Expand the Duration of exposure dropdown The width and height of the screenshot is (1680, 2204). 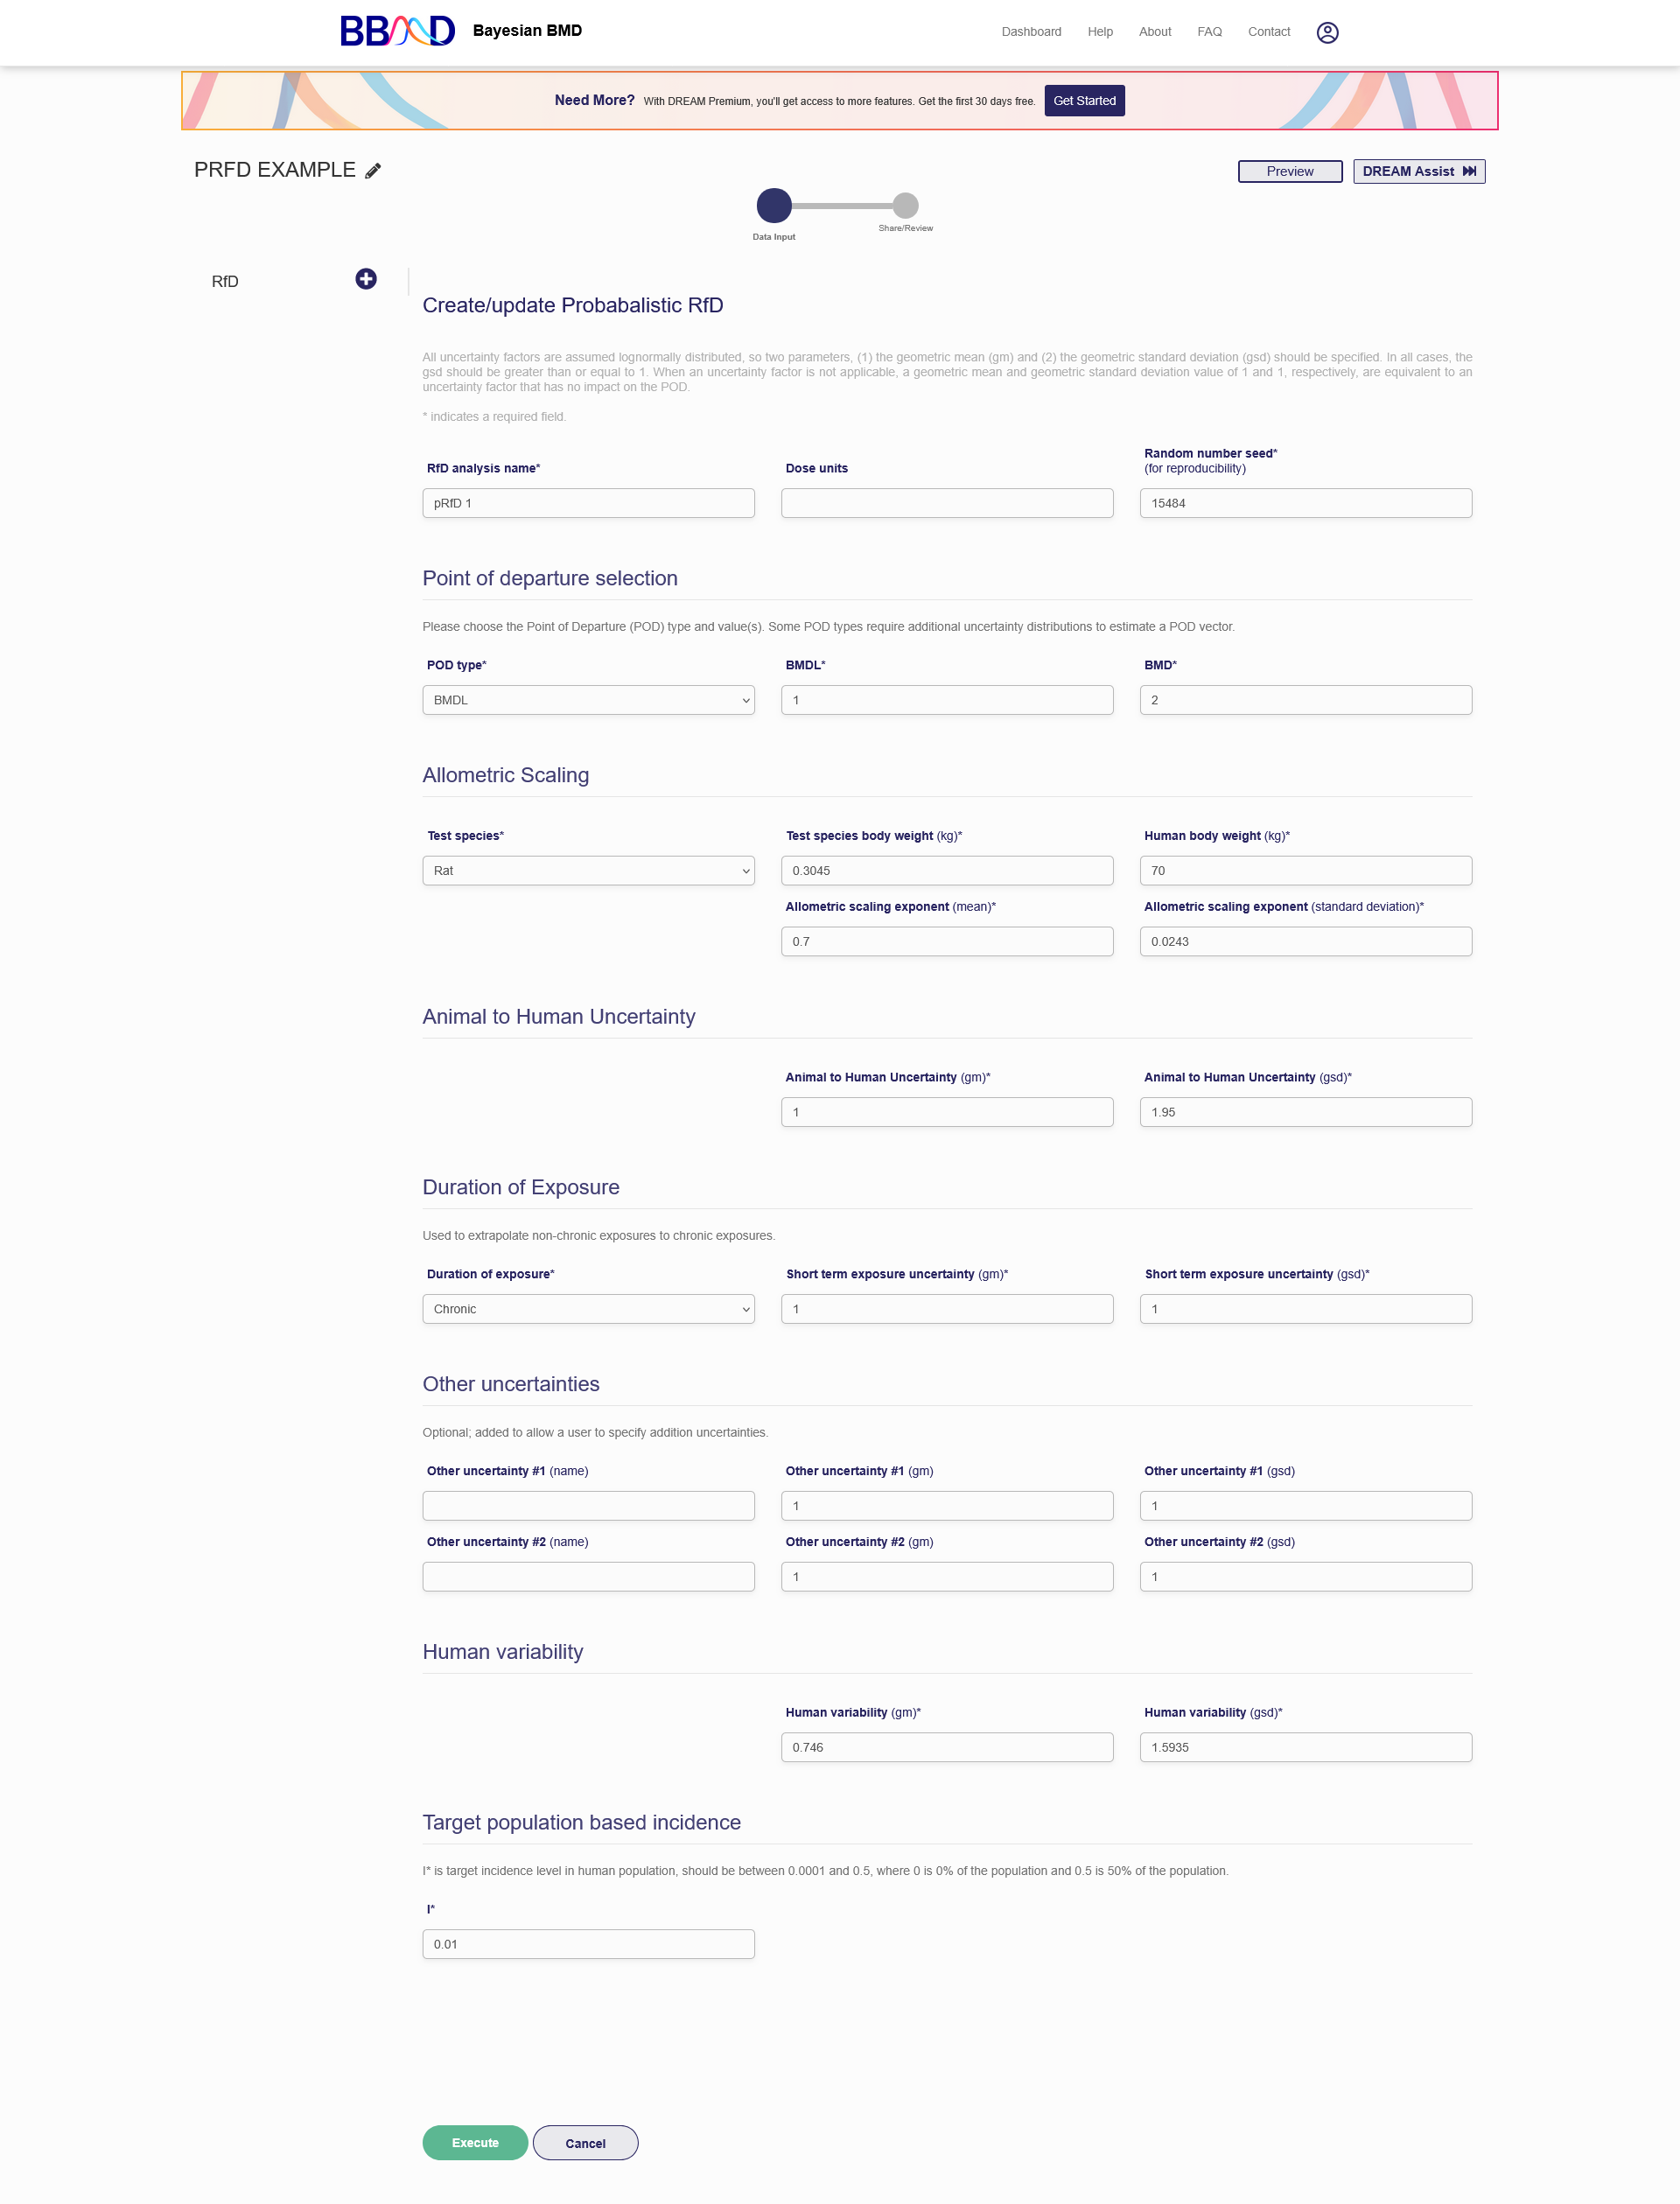click(x=588, y=1309)
